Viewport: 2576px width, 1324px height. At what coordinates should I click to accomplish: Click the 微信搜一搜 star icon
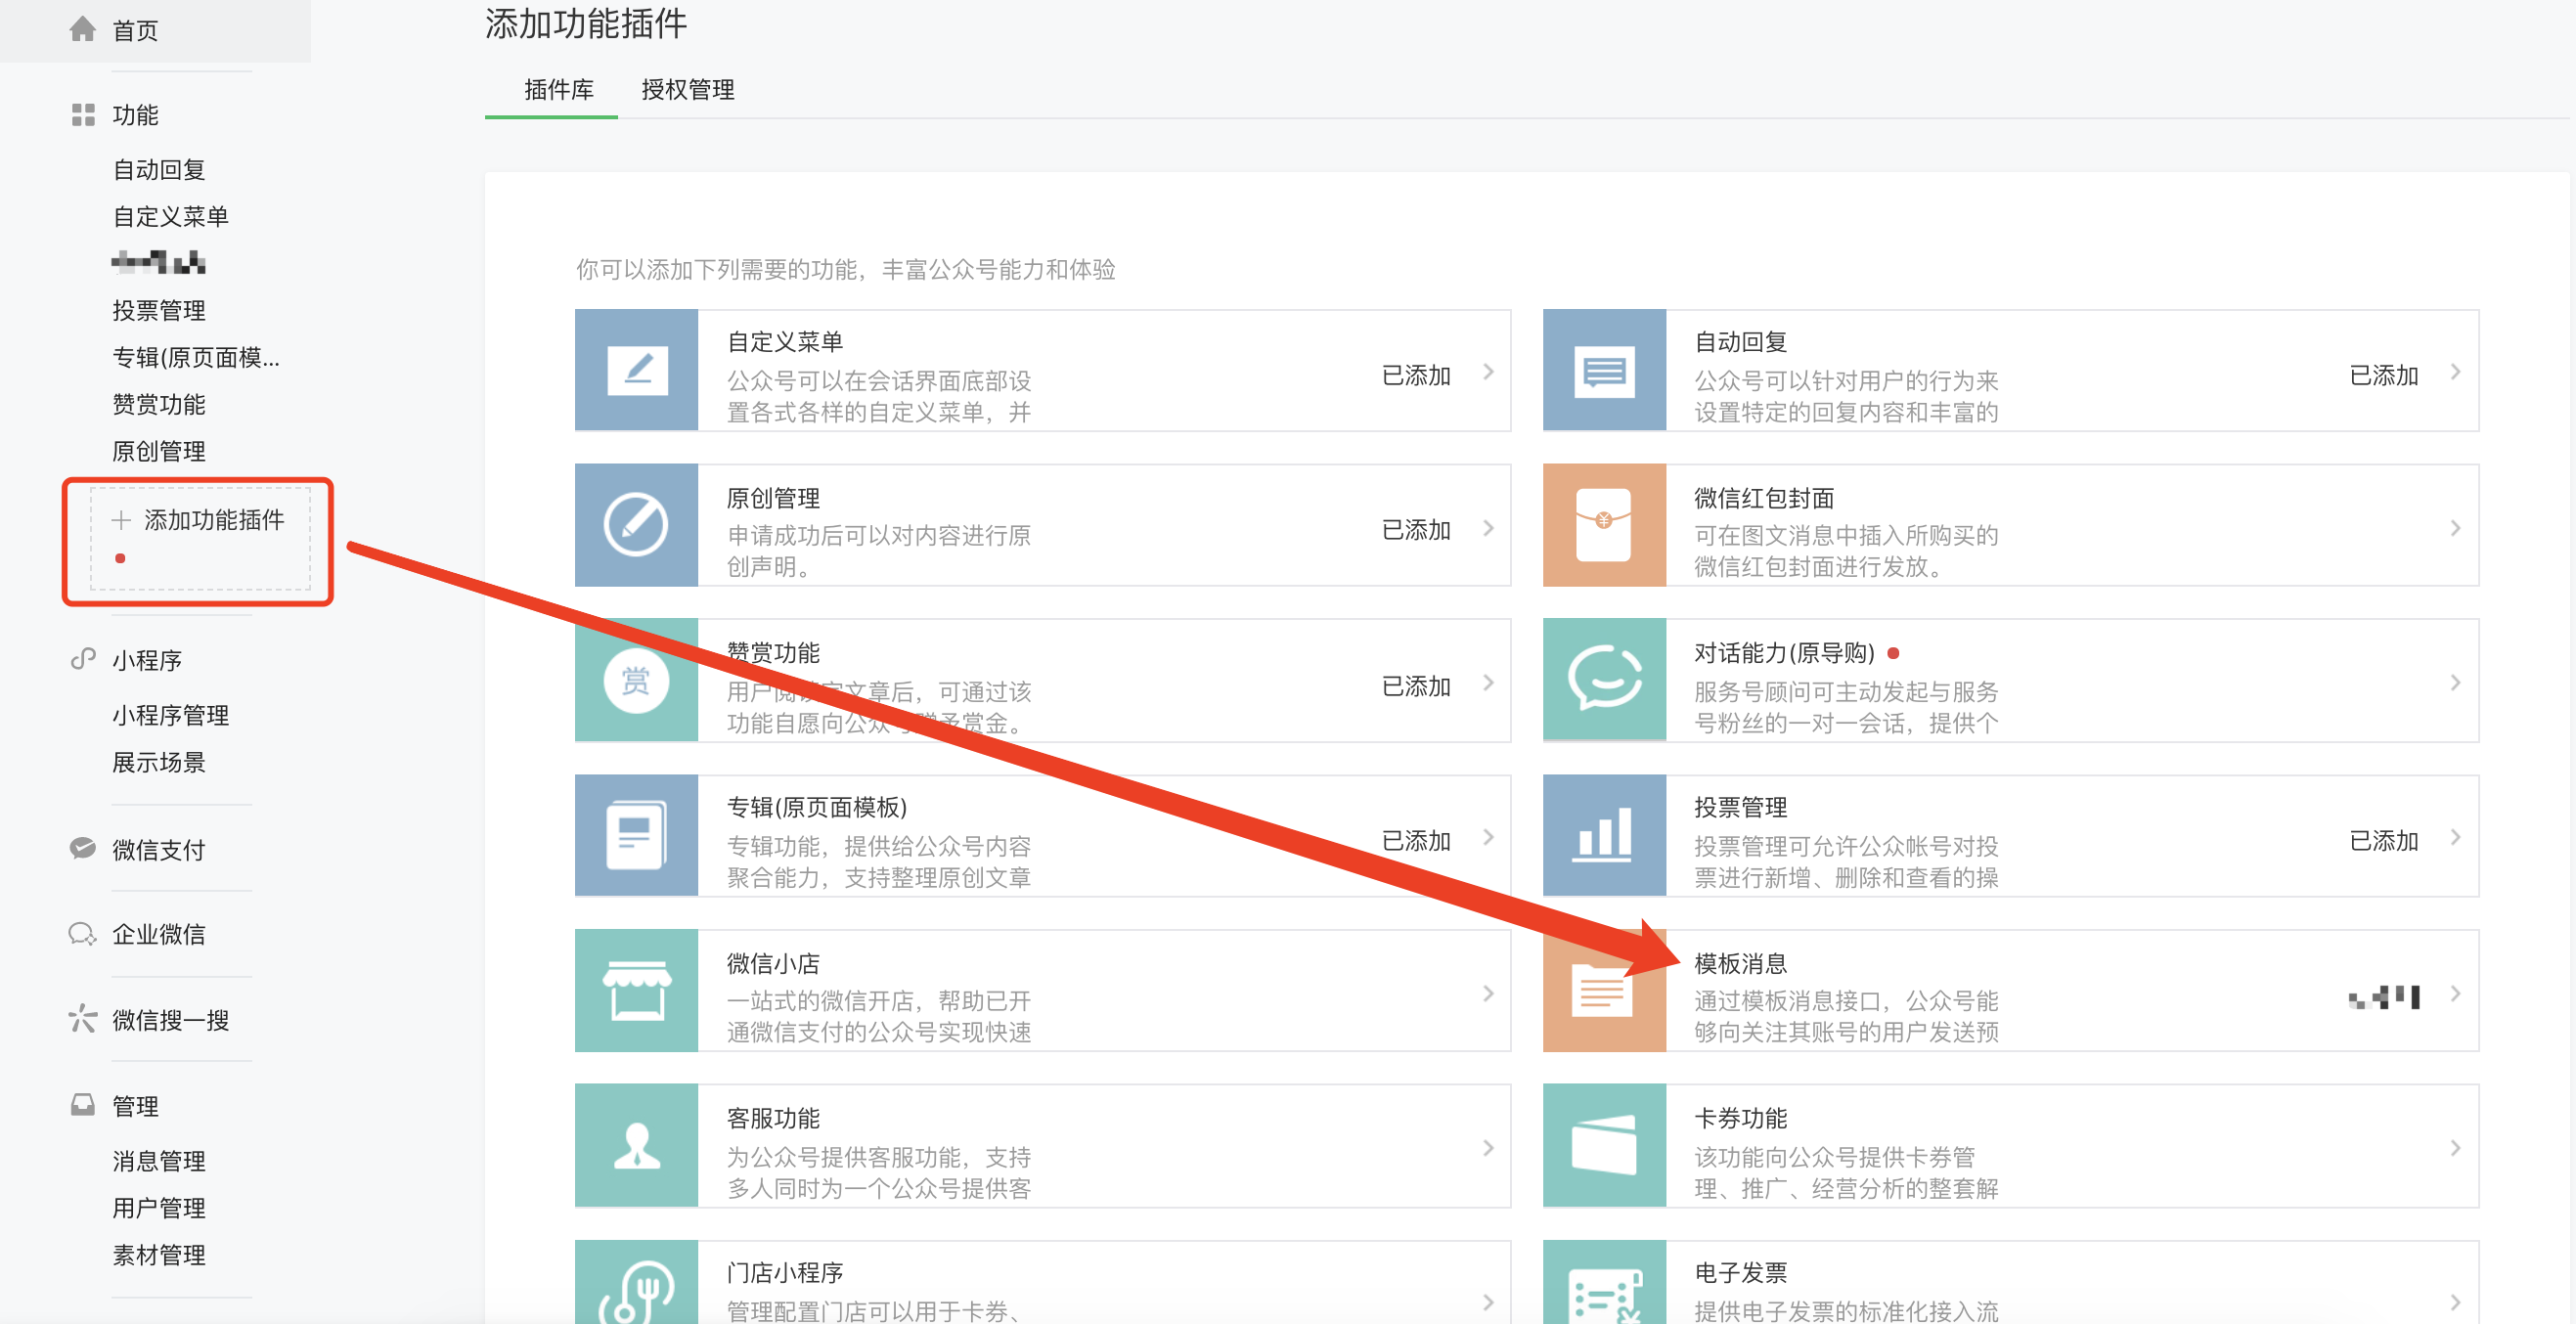coord(83,1019)
